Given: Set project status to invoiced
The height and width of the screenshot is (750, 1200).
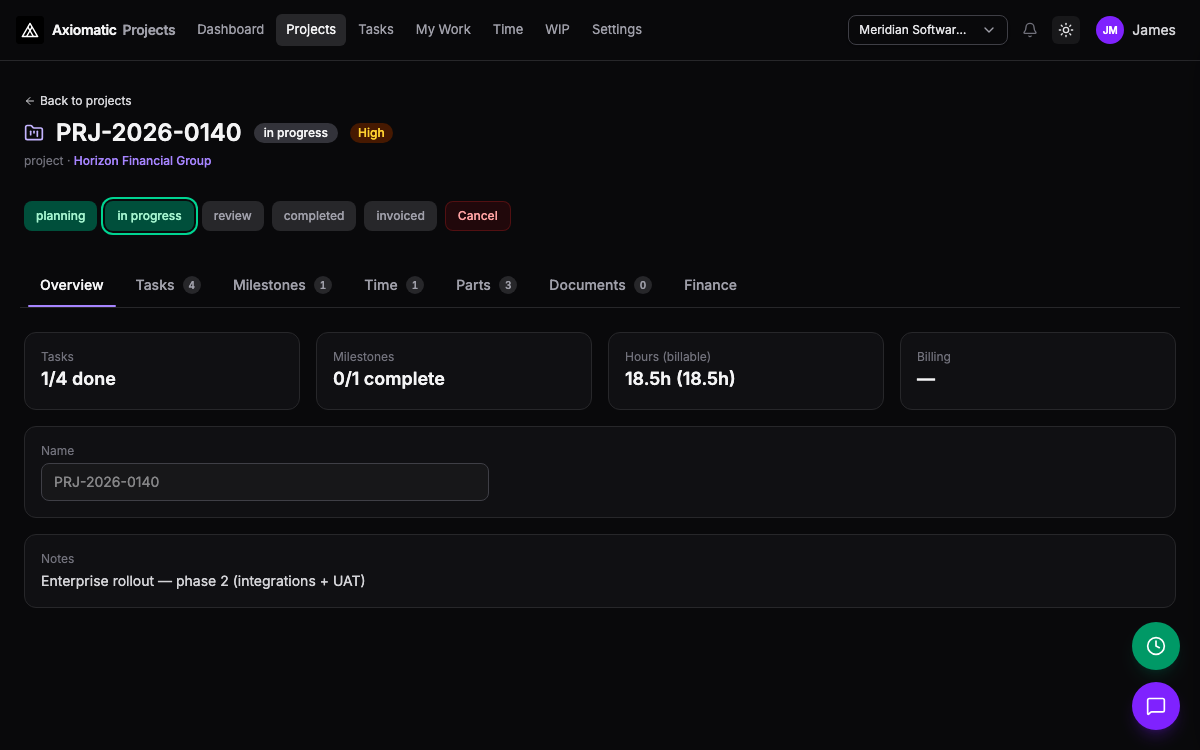Looking at the screenshot, I should 400,216.
